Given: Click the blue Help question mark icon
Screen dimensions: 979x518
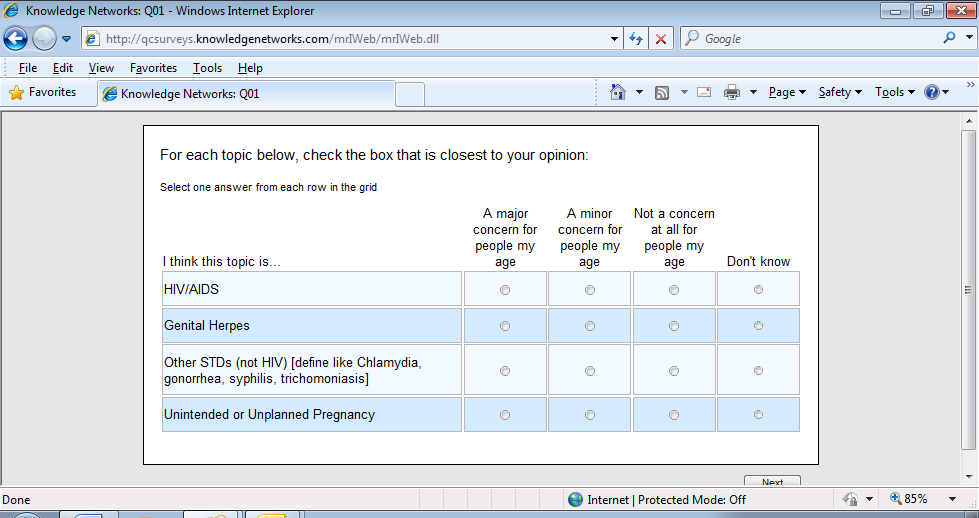Looking at the screenshot, I should (932, 92).
